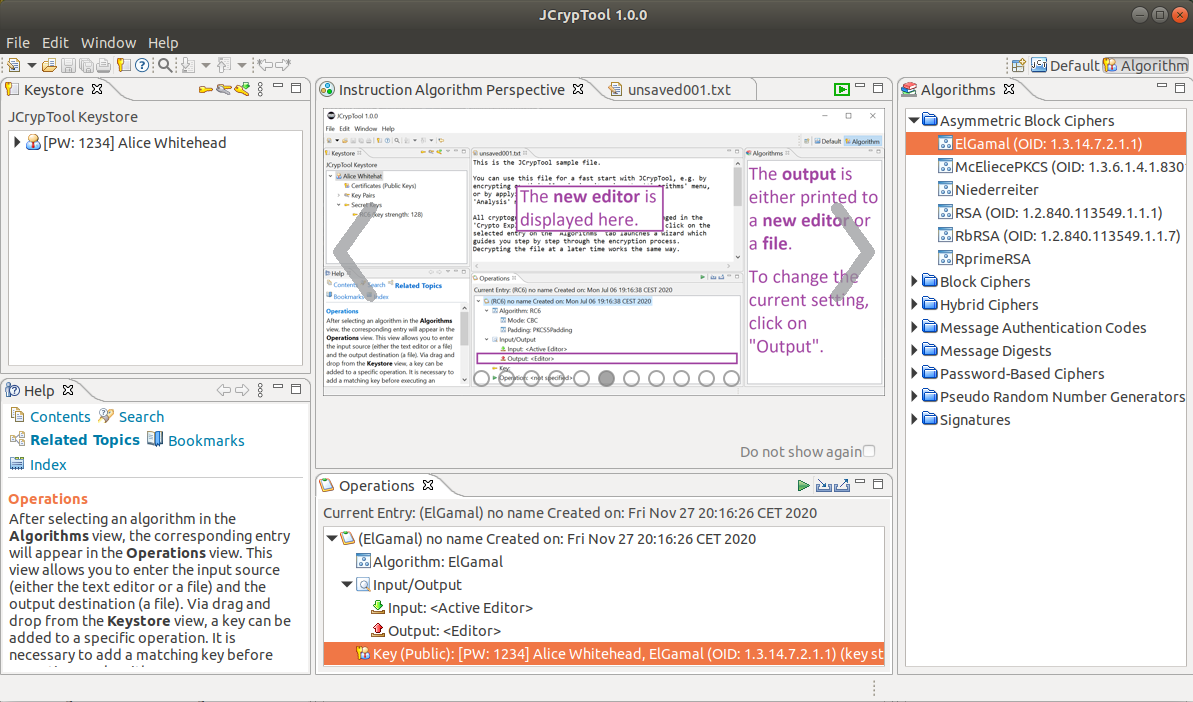
Task: Click Forward navigation arrow in main toolbar
Action: [x=283, y=65]
